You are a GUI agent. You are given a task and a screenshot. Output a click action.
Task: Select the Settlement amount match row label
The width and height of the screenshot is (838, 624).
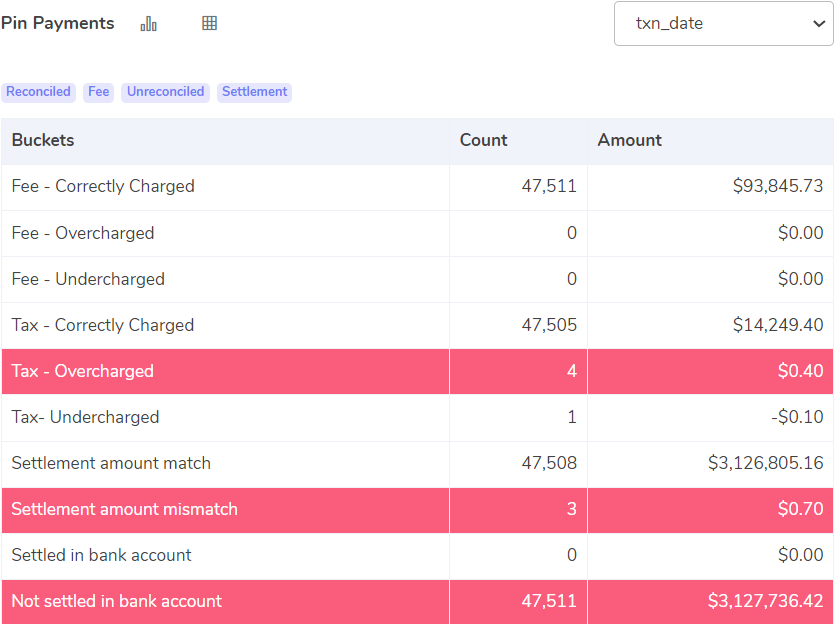(x=111, y=463)
